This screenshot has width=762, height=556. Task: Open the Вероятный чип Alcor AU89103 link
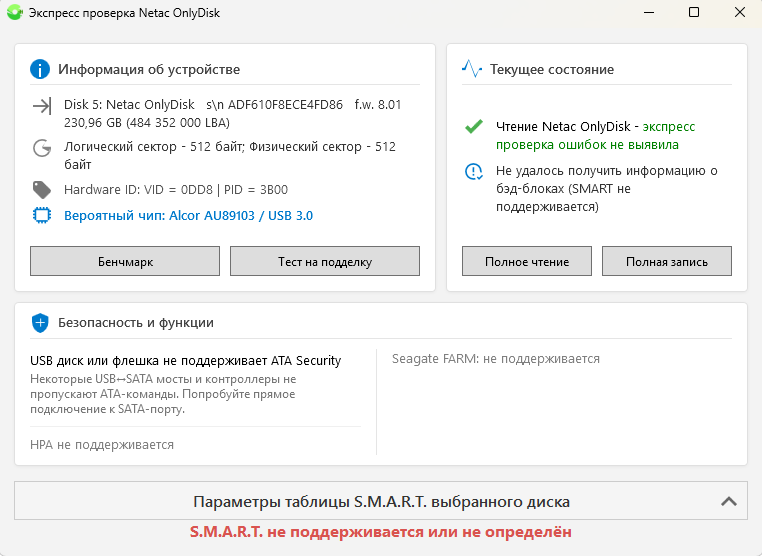[189, 215]
